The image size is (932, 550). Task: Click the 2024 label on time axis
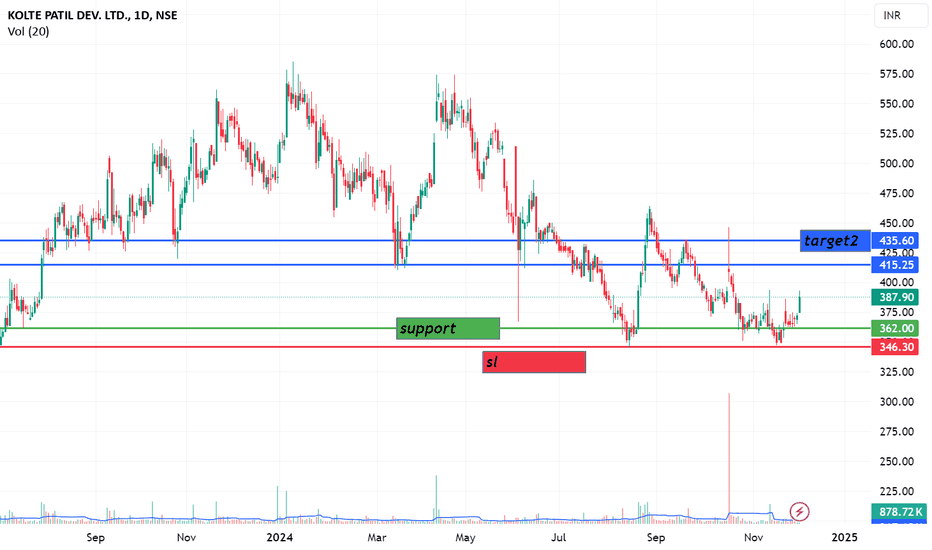pyautogui.click(x=279, y=538)
